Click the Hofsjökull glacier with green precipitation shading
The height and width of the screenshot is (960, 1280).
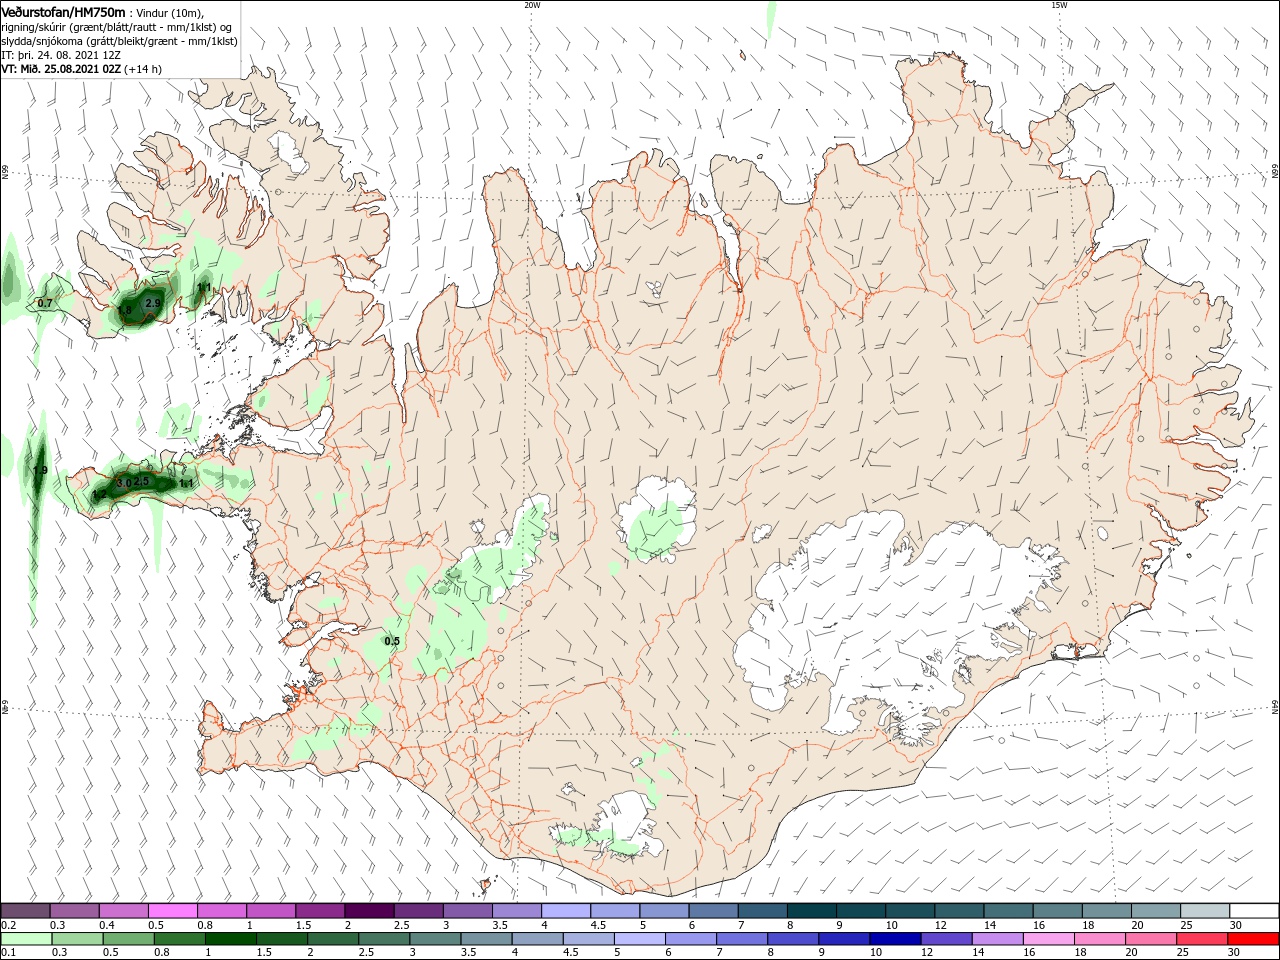[x=657, y=520]
